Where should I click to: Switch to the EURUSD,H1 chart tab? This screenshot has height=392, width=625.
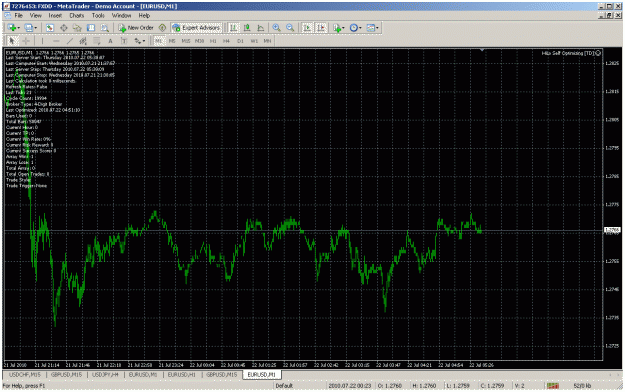pyautogui.click(x=181, y=375)
